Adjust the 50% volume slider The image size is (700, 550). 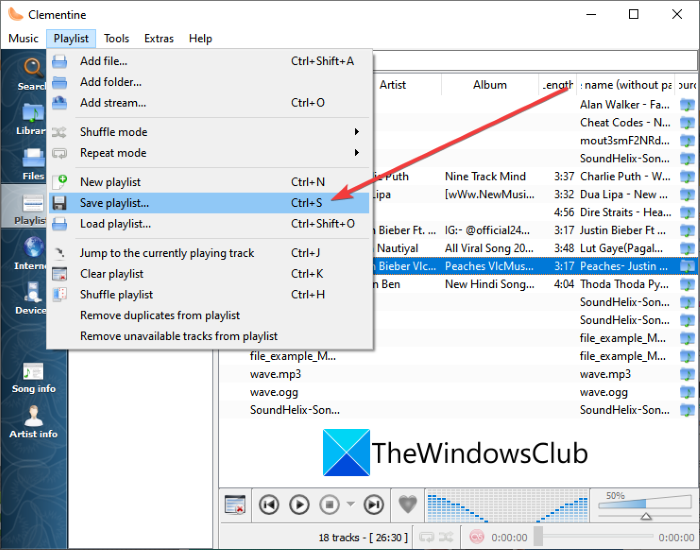[645, 505]
